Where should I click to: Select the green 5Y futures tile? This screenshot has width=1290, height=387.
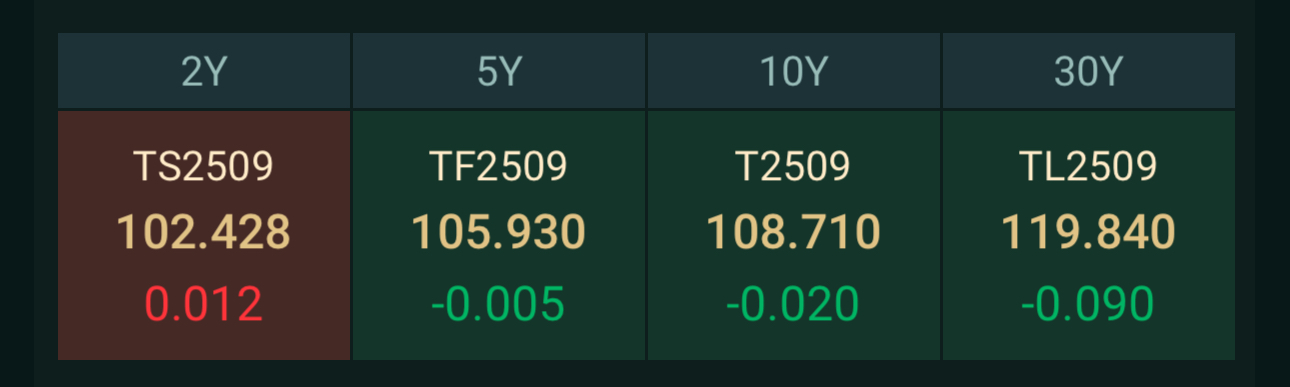(x=499, y=235)
